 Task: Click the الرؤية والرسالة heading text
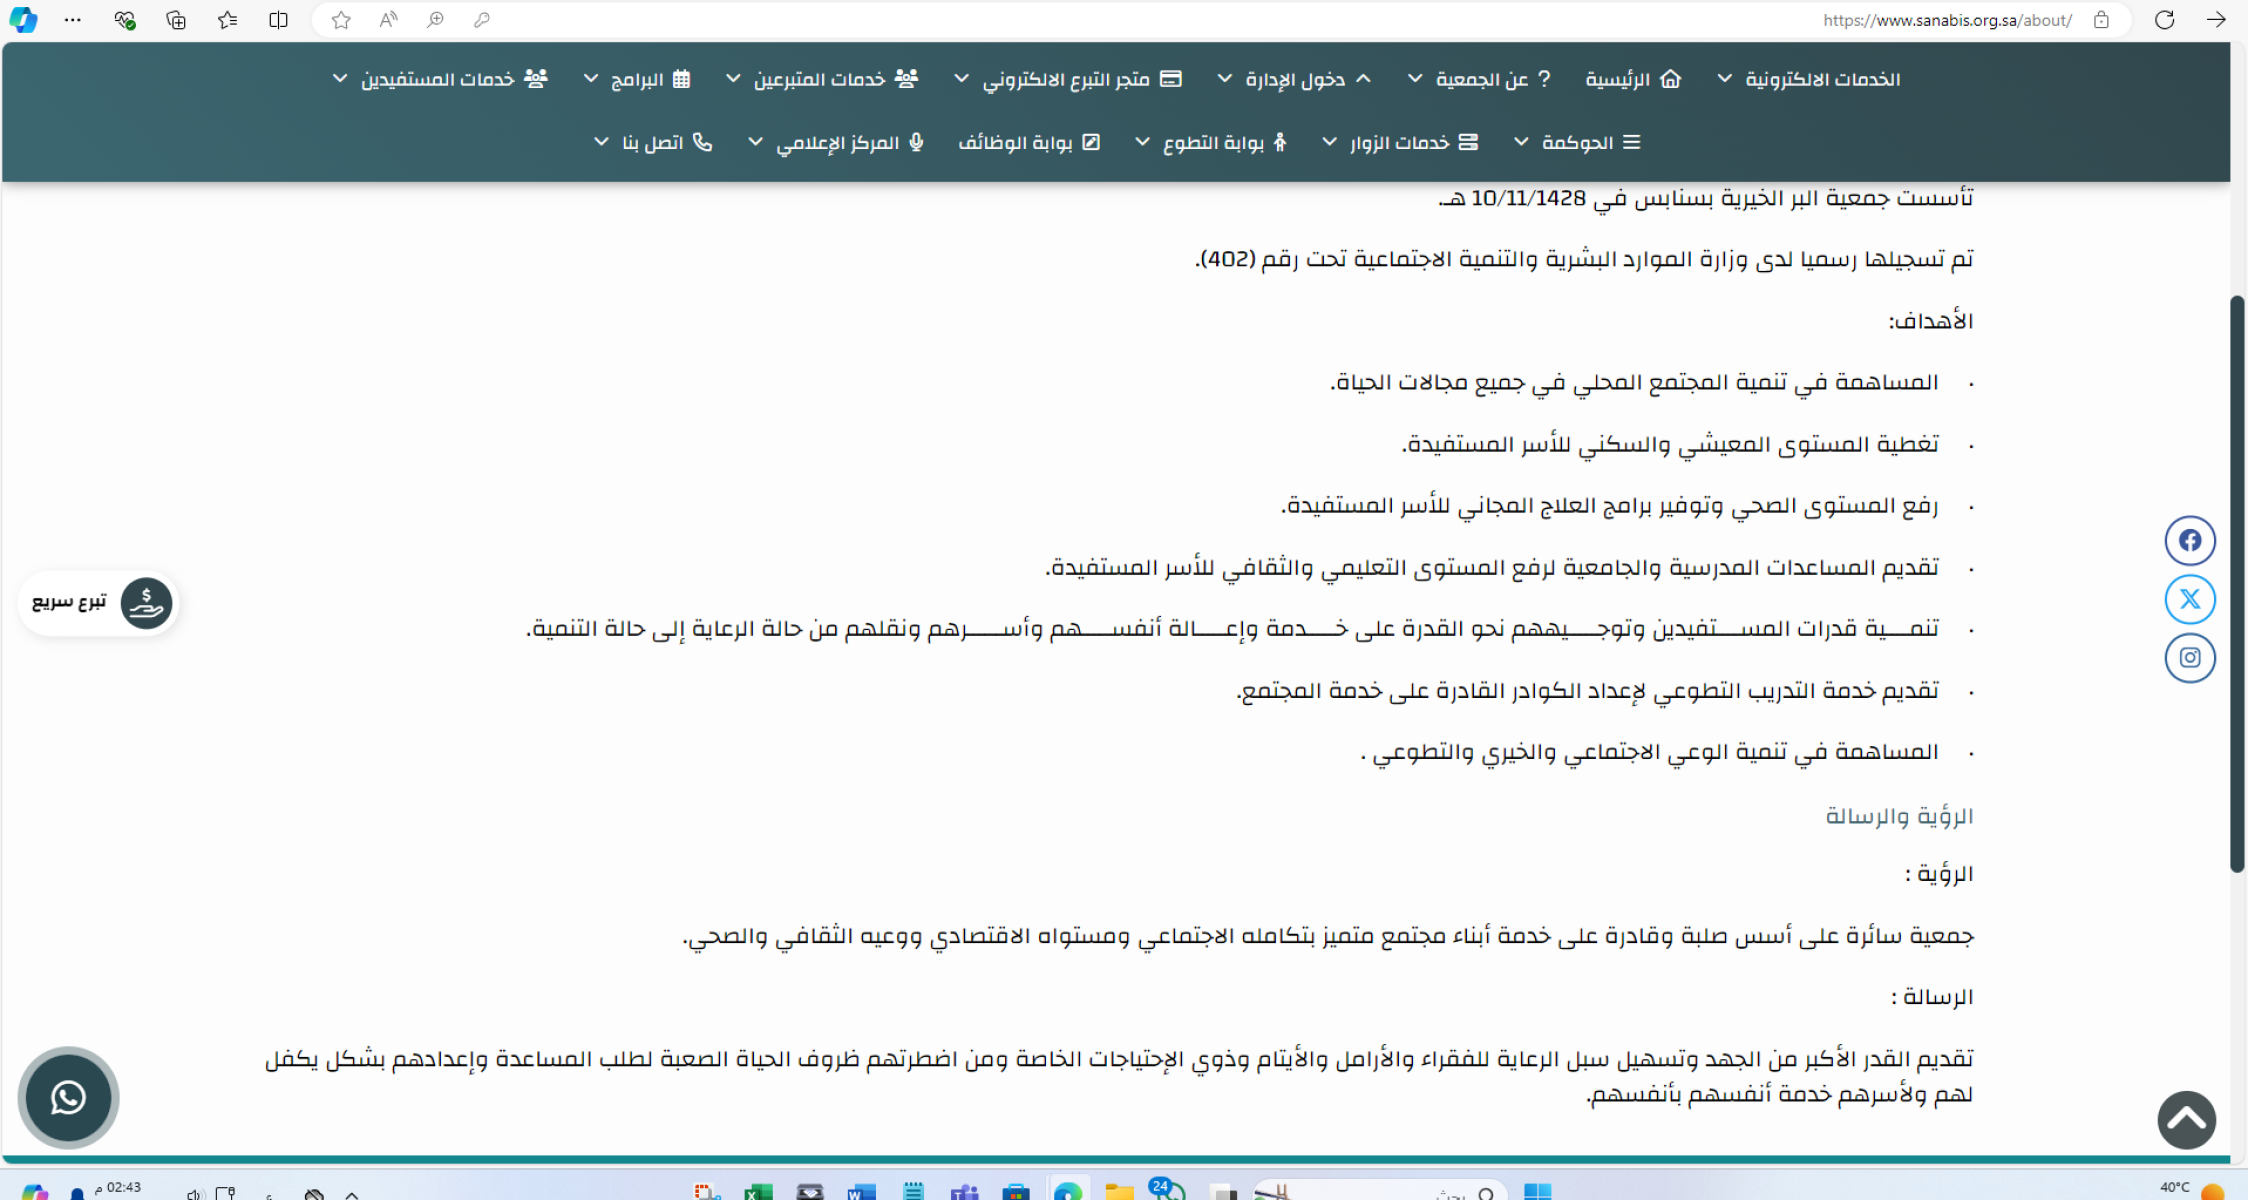pos(1899,816)
